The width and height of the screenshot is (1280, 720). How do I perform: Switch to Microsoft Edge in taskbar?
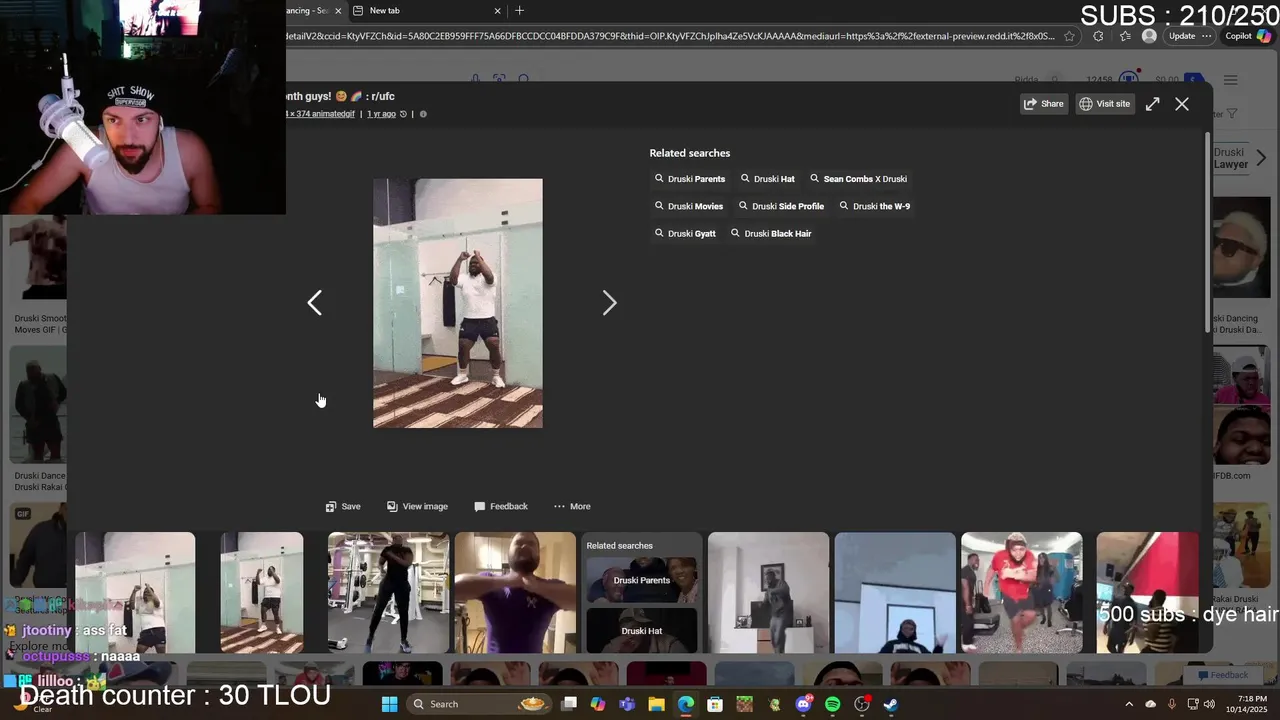tap(685, 704)
